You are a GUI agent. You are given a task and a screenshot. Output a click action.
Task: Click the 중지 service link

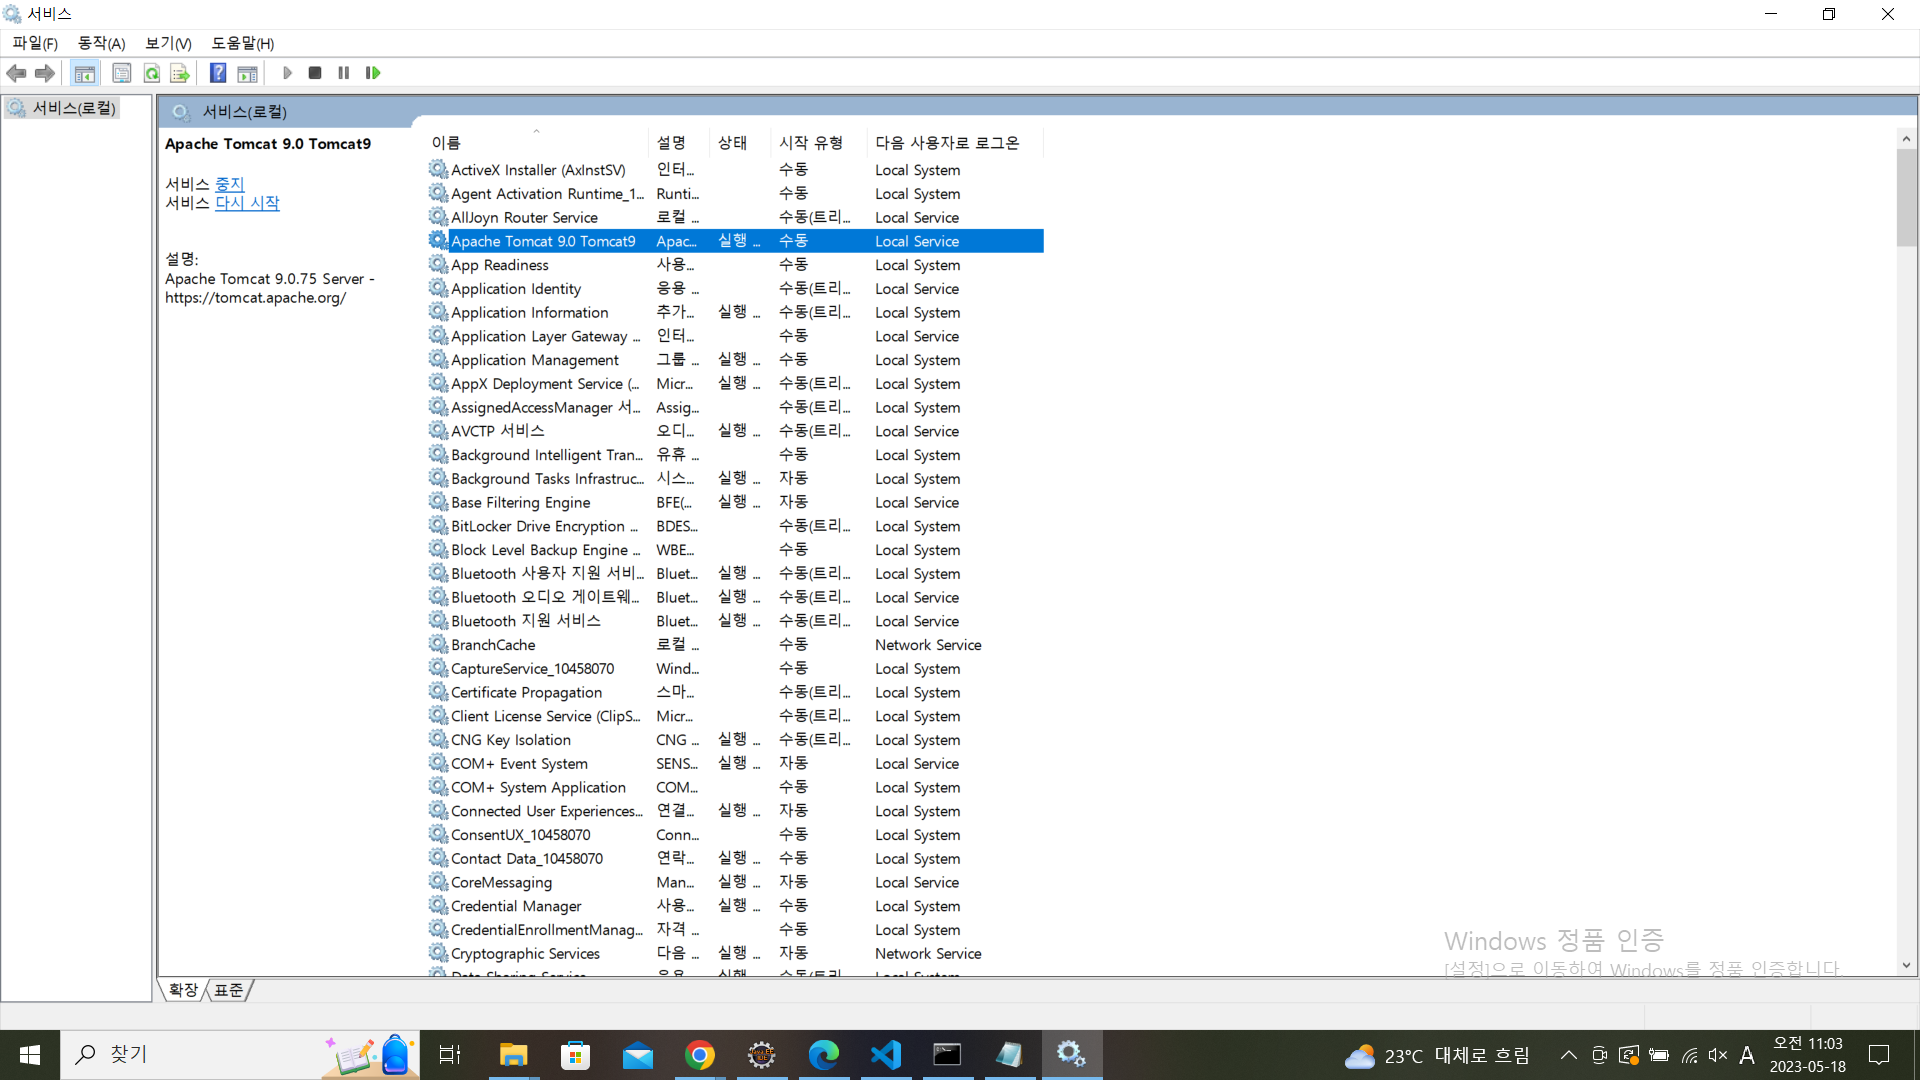pos(229,184)
